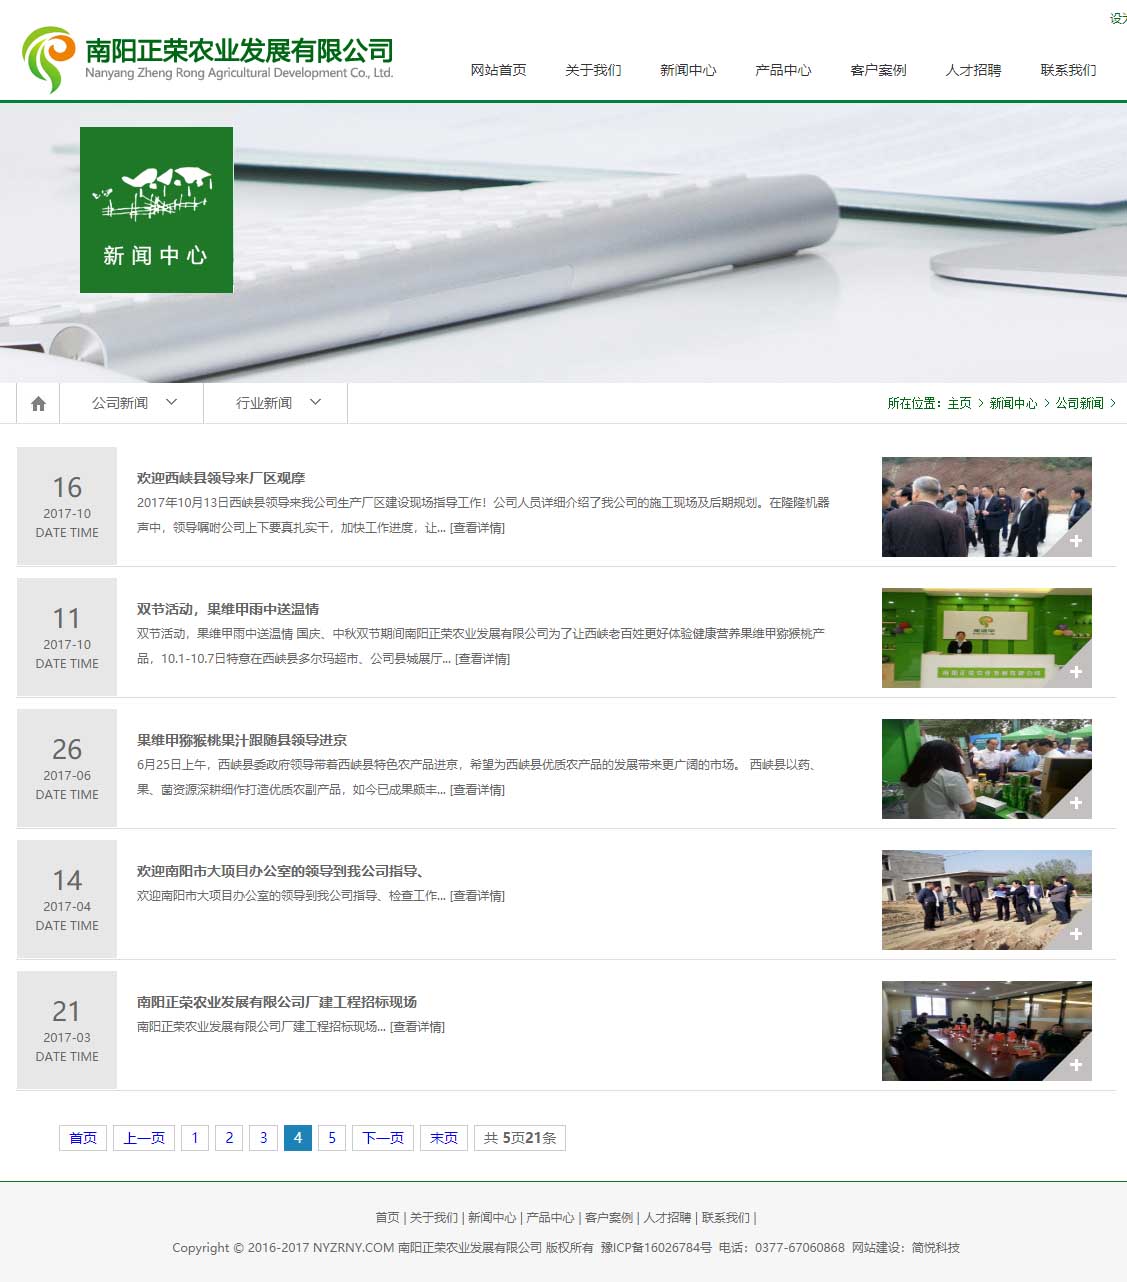
Task: Open 人才招聘 in the top navigation
Action: (x=973, y=70)
